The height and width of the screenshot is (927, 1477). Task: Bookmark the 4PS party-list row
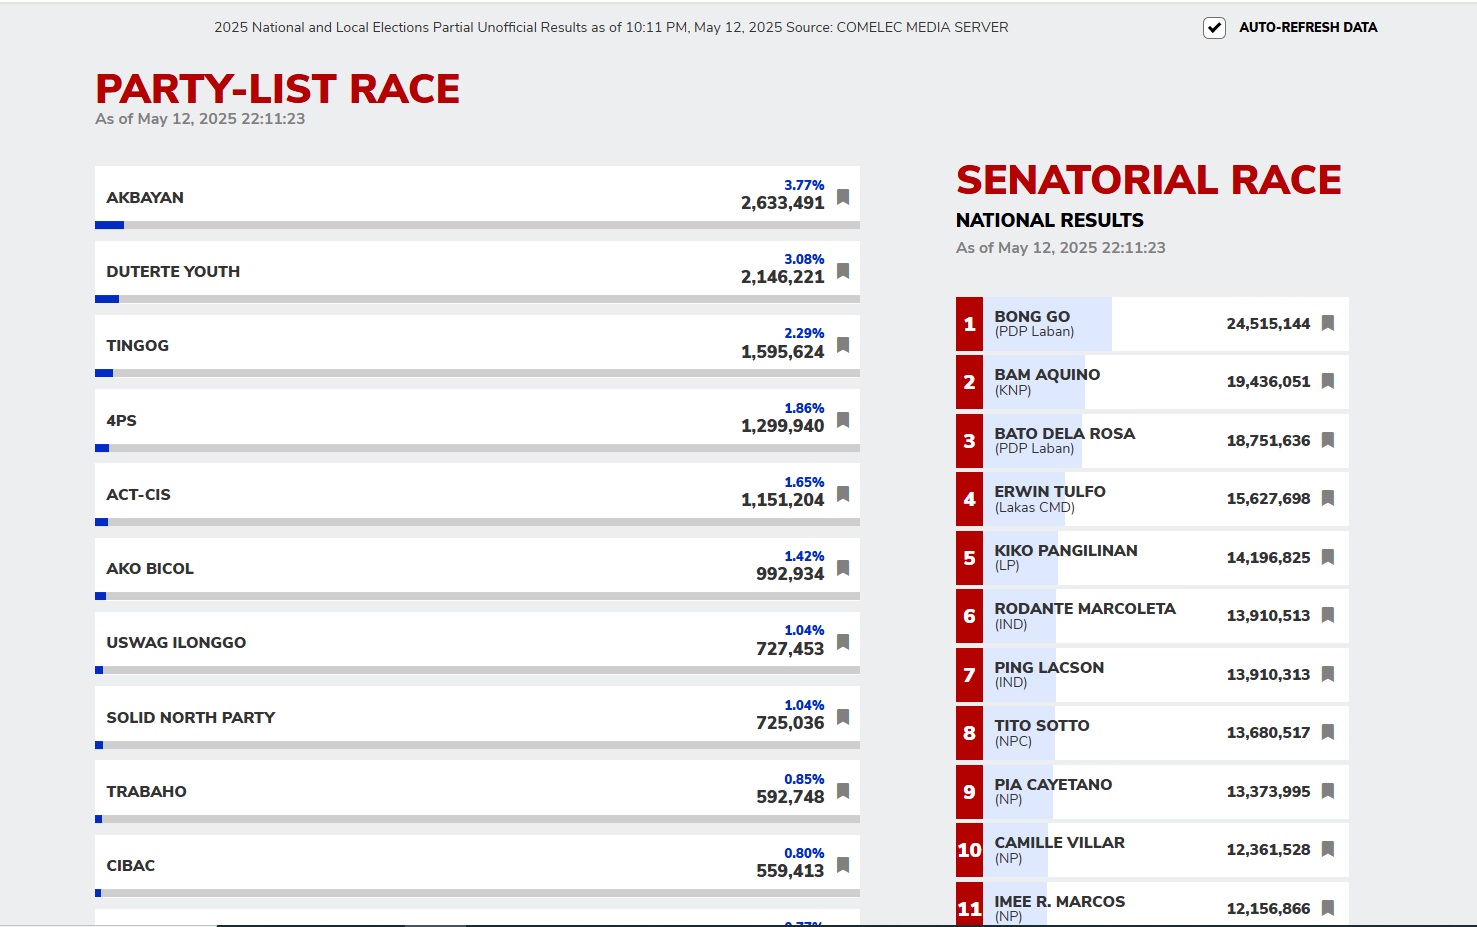point(843,420)
